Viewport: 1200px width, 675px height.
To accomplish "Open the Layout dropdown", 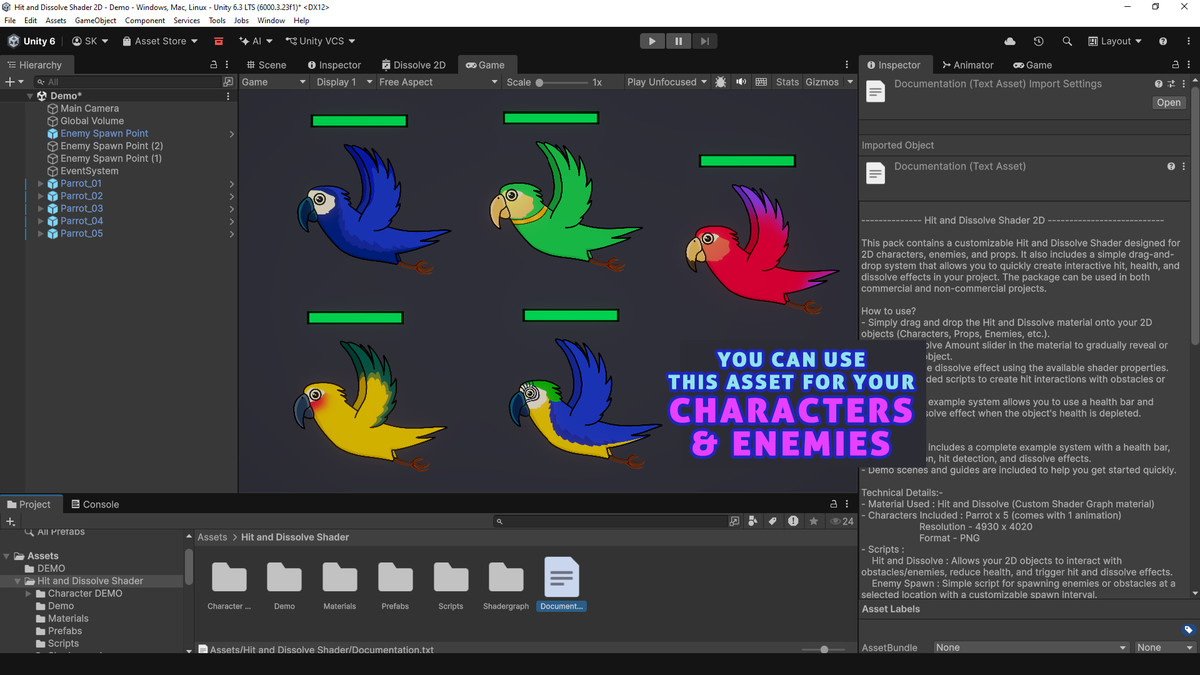I will tap(1115, 41).
